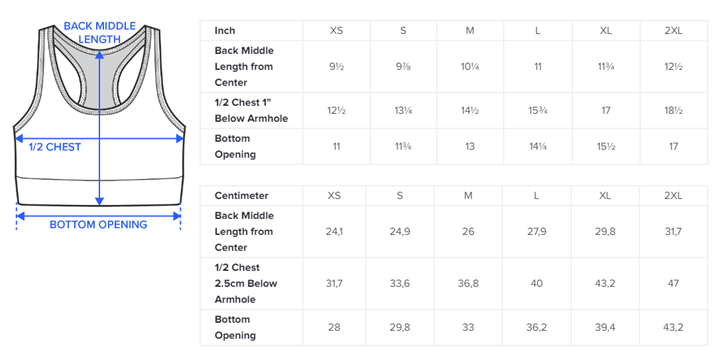The image size is (717, 360).
Task: Click the BOTTOM OPENING label on diagram
Action: click(98, 225)
